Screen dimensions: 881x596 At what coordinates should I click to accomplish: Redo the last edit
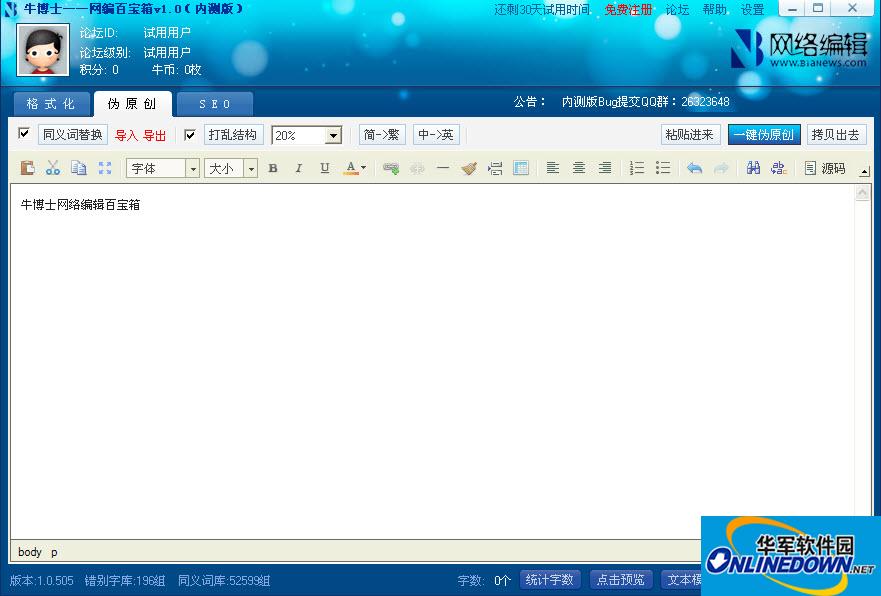[x=721, y=168]
